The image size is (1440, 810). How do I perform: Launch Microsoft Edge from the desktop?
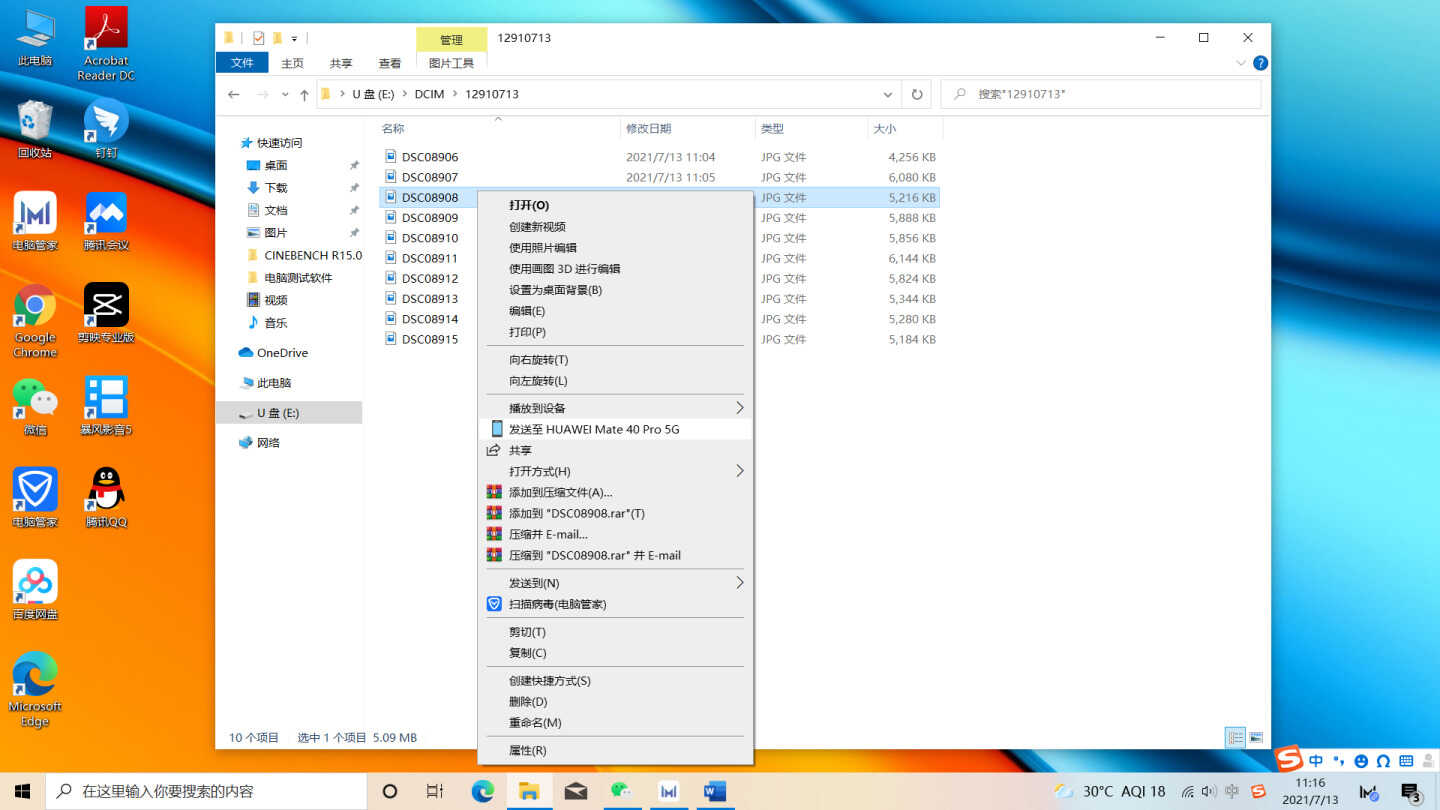[x=35, y=690]
